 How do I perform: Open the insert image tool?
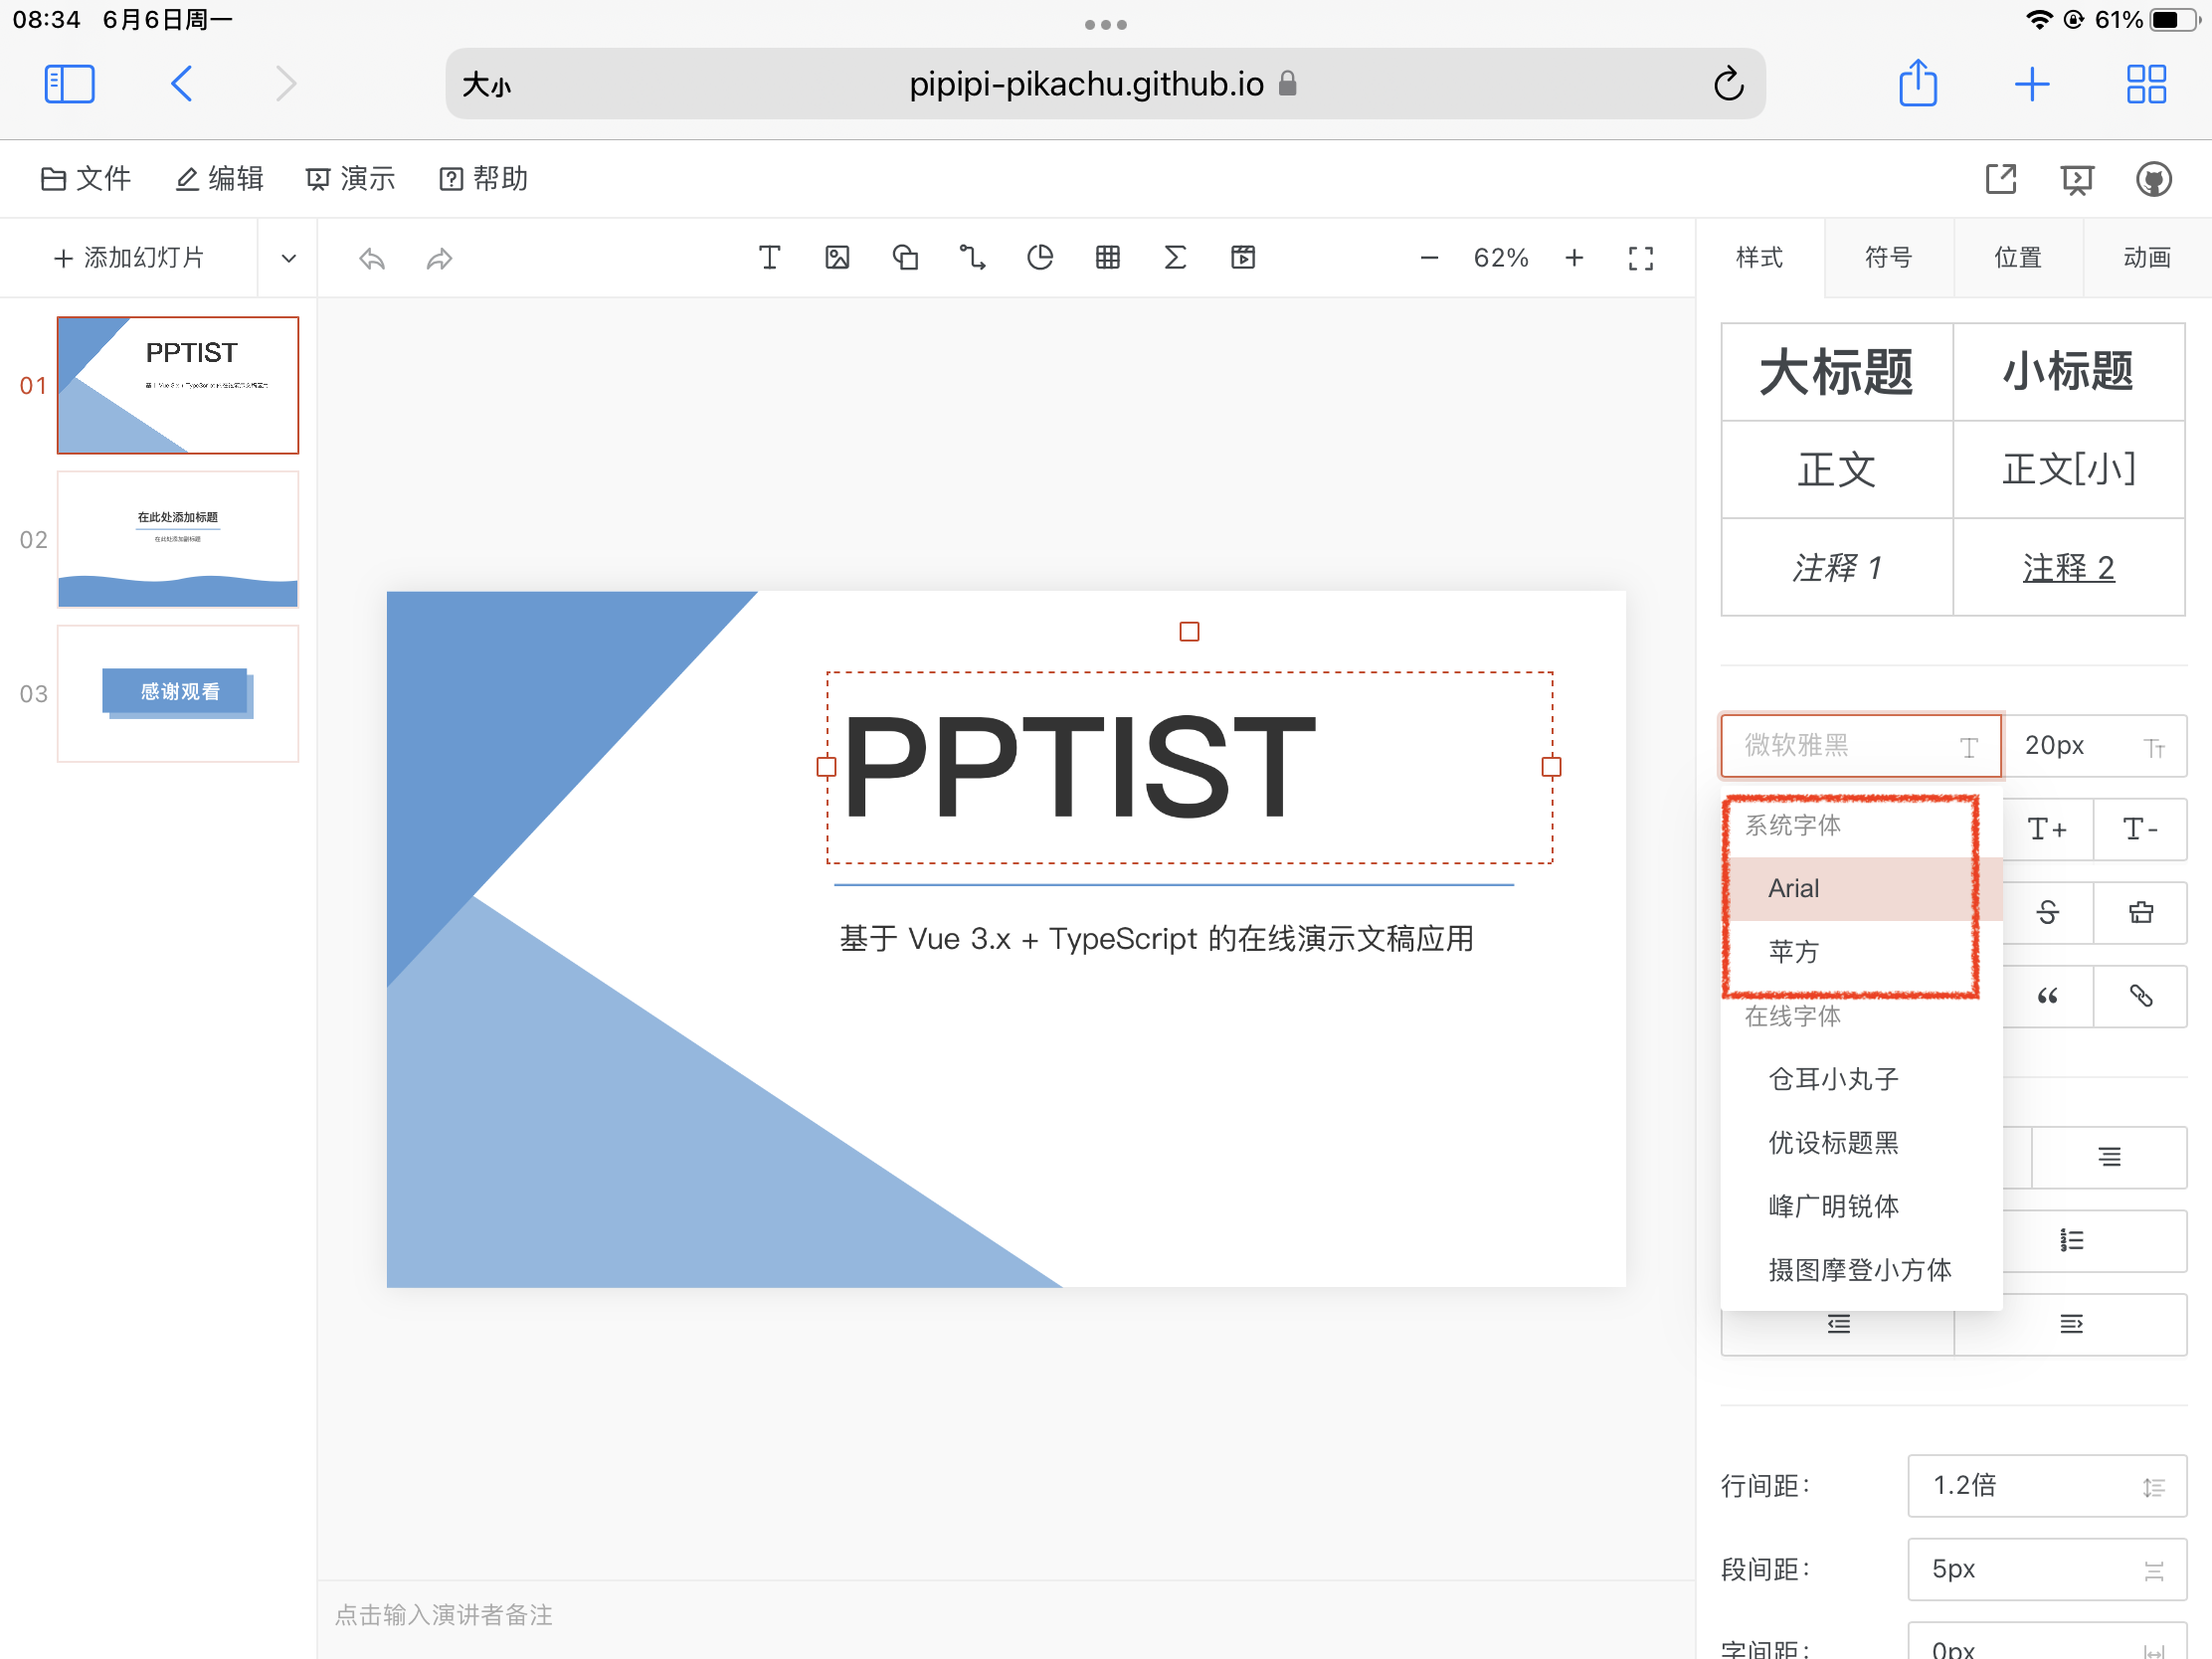[x=838, y=257]
